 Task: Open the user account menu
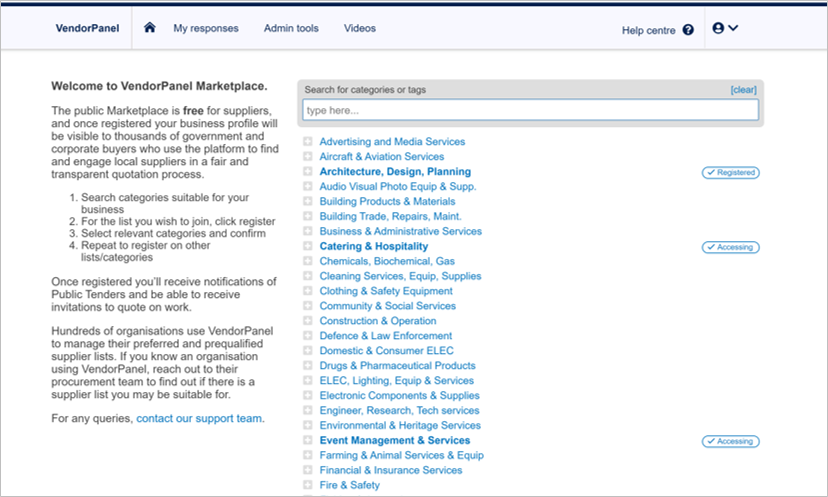tap(725, 28)
